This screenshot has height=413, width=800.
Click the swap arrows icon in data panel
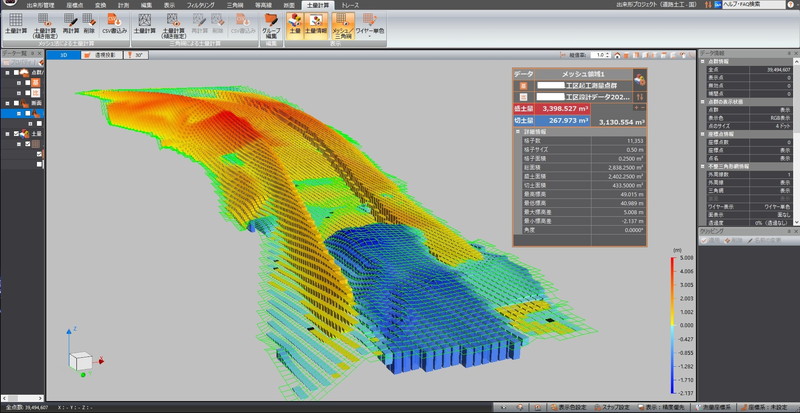pyautogui.click(x=639, y=95)
